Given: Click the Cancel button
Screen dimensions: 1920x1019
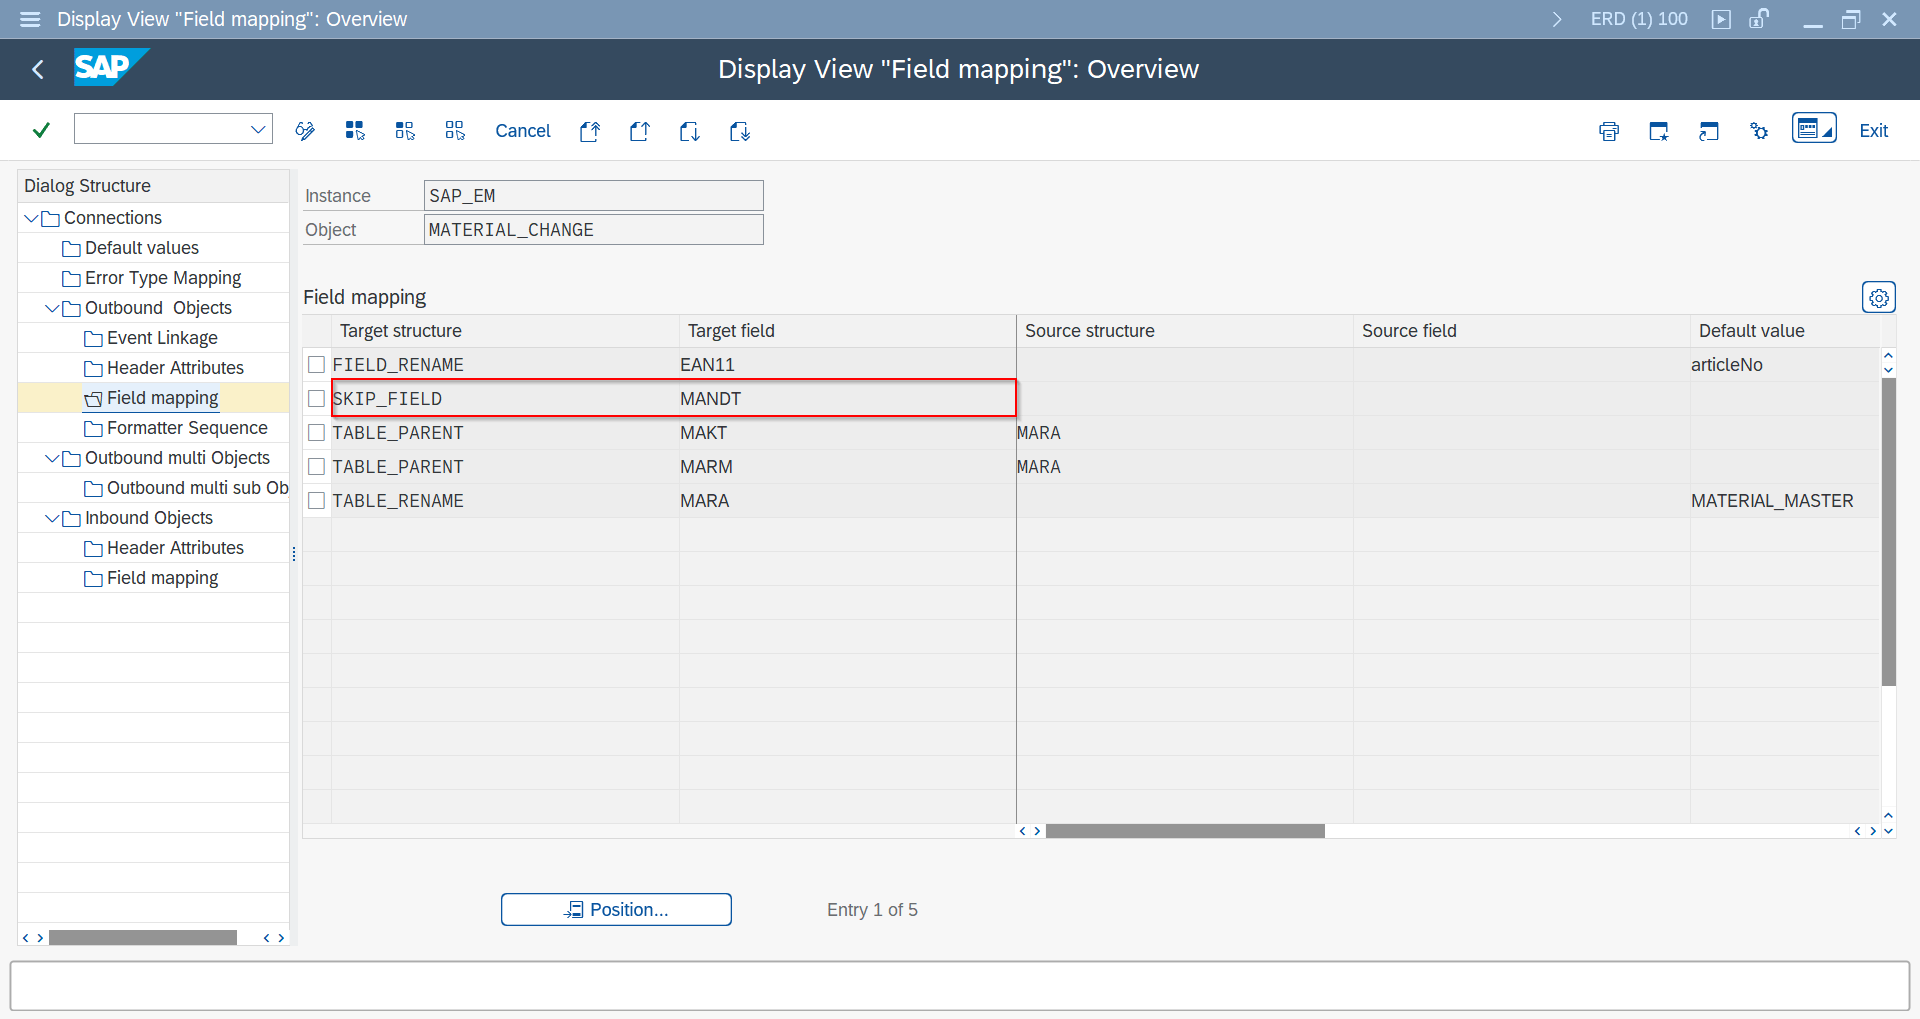Looking at the screenshot, I should (x=523, y=131).
